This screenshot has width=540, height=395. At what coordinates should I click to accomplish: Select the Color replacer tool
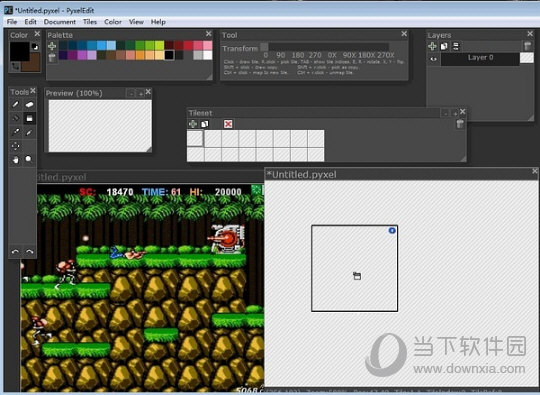(29, 132)
